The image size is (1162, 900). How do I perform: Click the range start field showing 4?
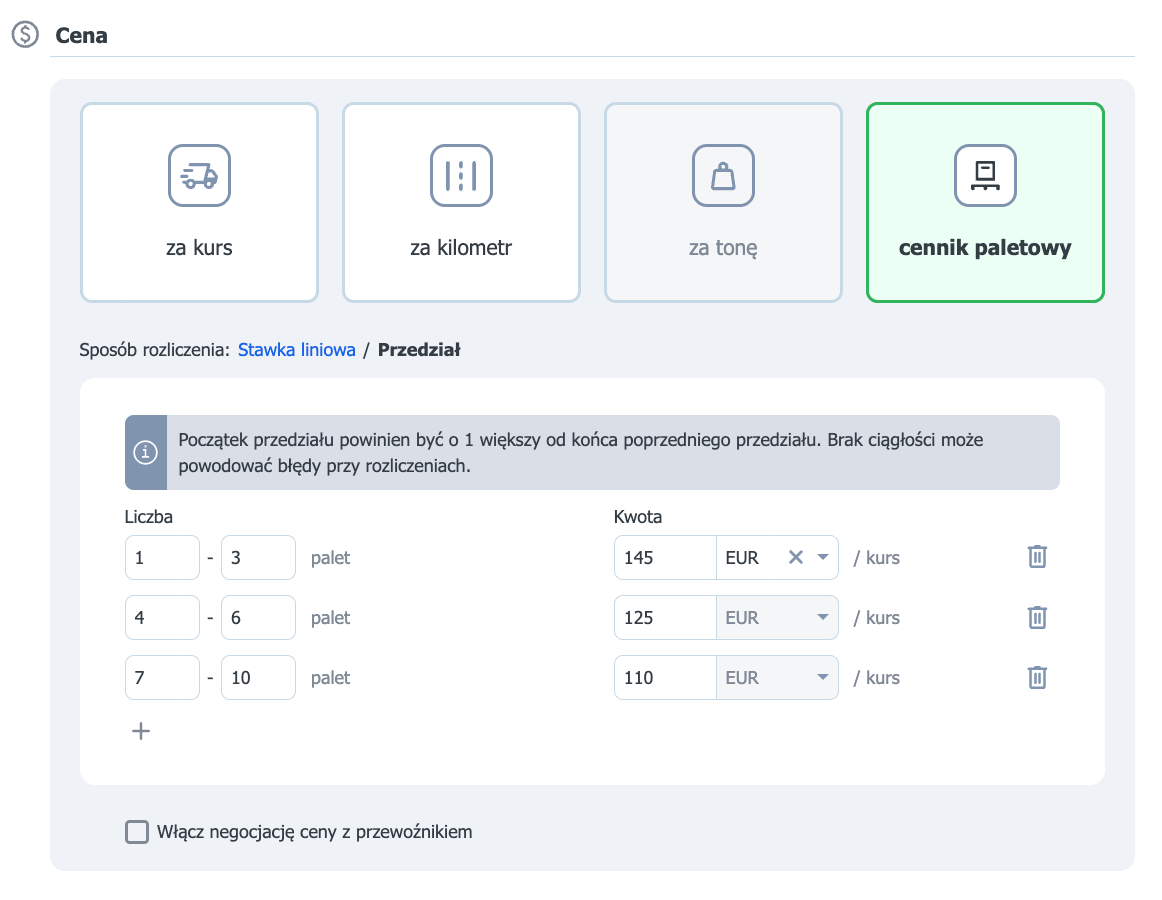[x=162, y=618]
